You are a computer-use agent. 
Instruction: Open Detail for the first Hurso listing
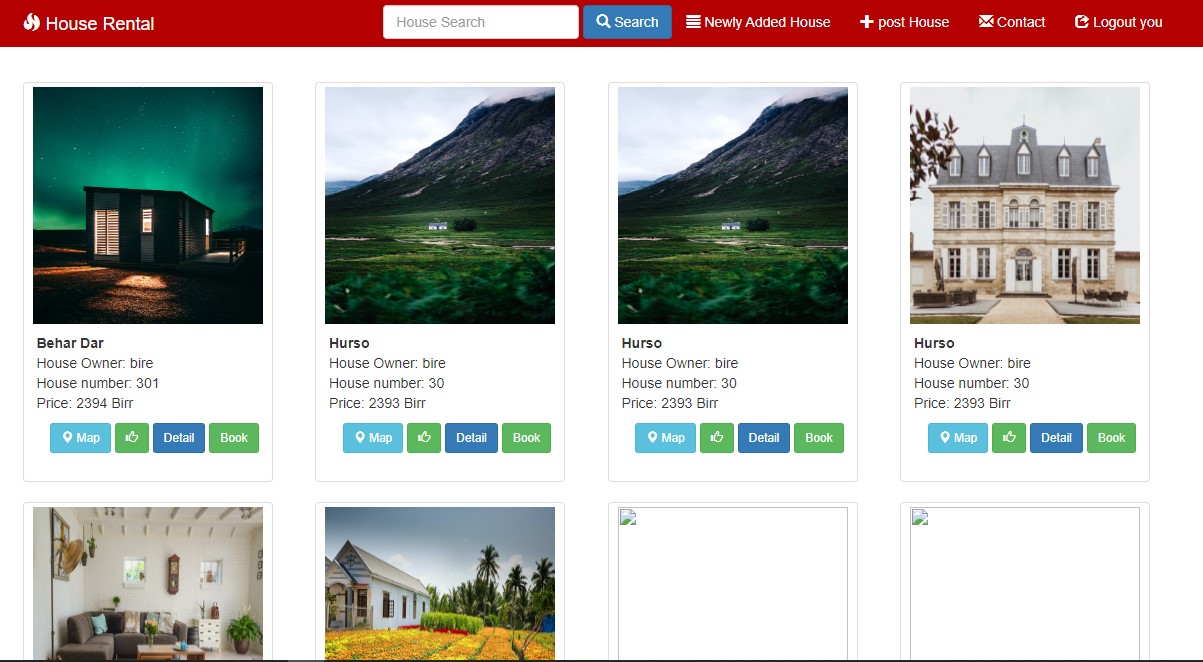[x=471, y=438]
